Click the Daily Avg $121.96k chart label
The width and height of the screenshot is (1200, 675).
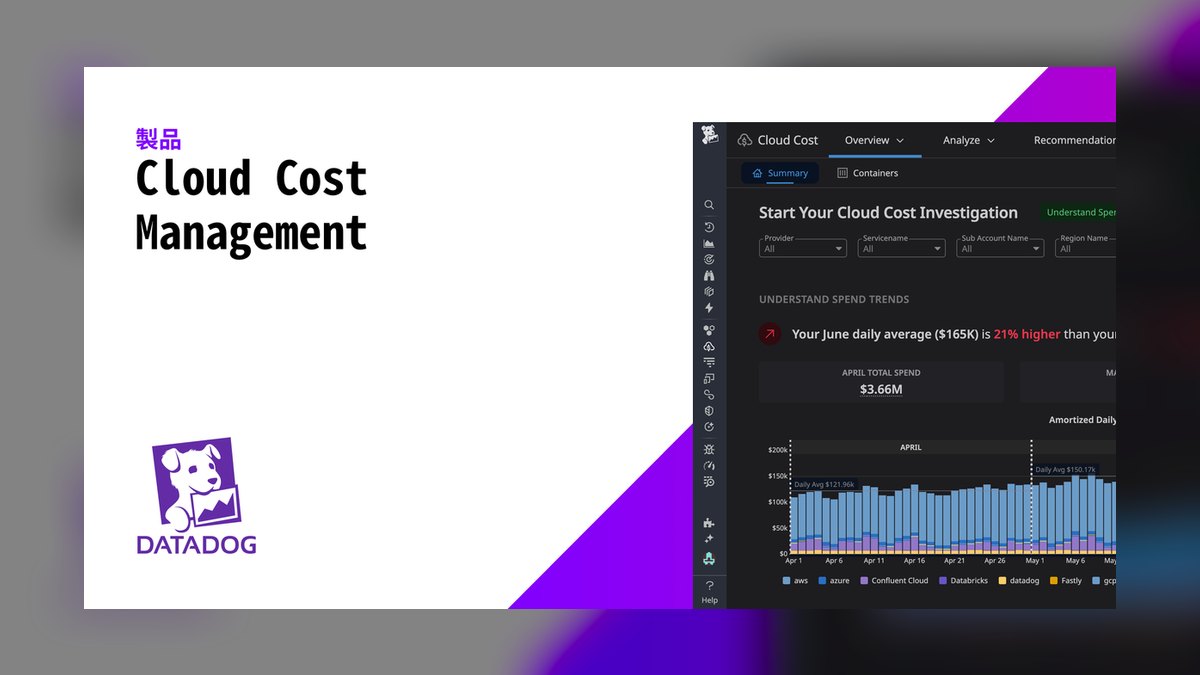click(825, 484)
